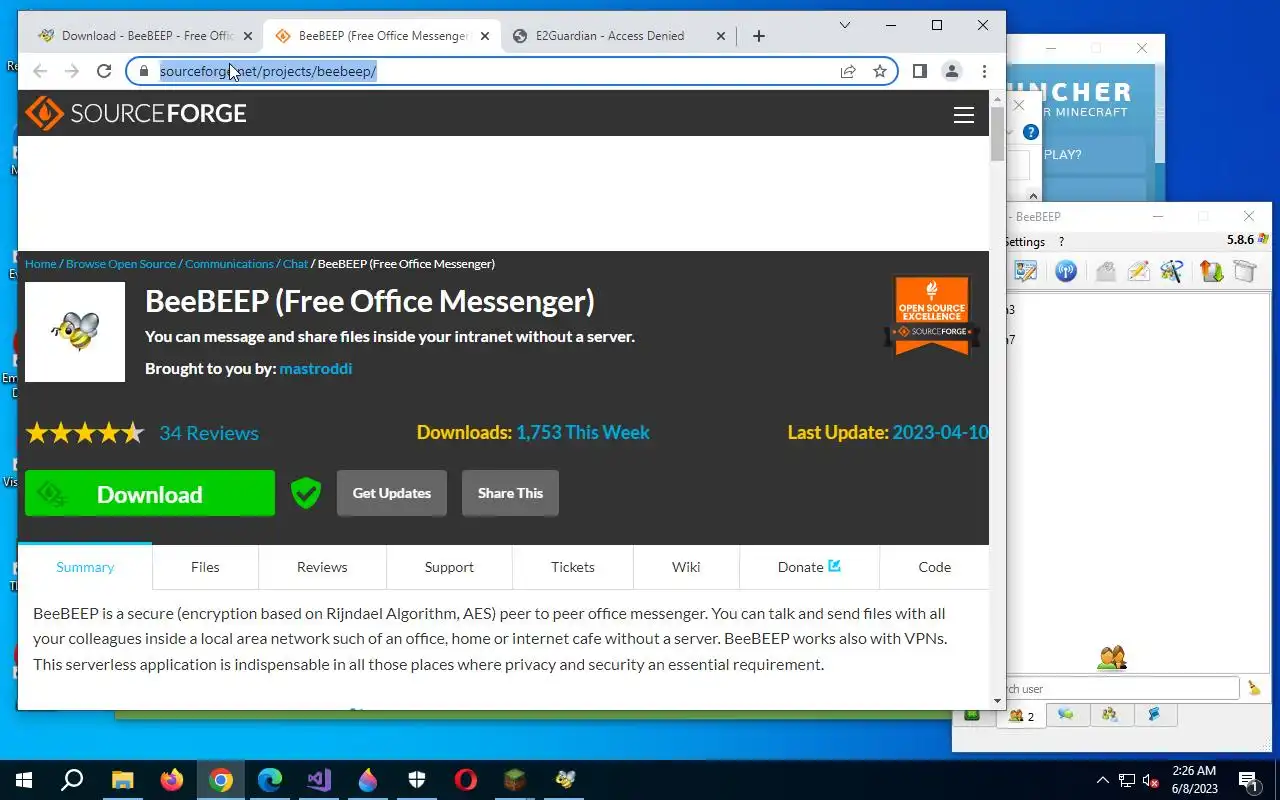Click the green shield security icon

click(x=306, y=493)
